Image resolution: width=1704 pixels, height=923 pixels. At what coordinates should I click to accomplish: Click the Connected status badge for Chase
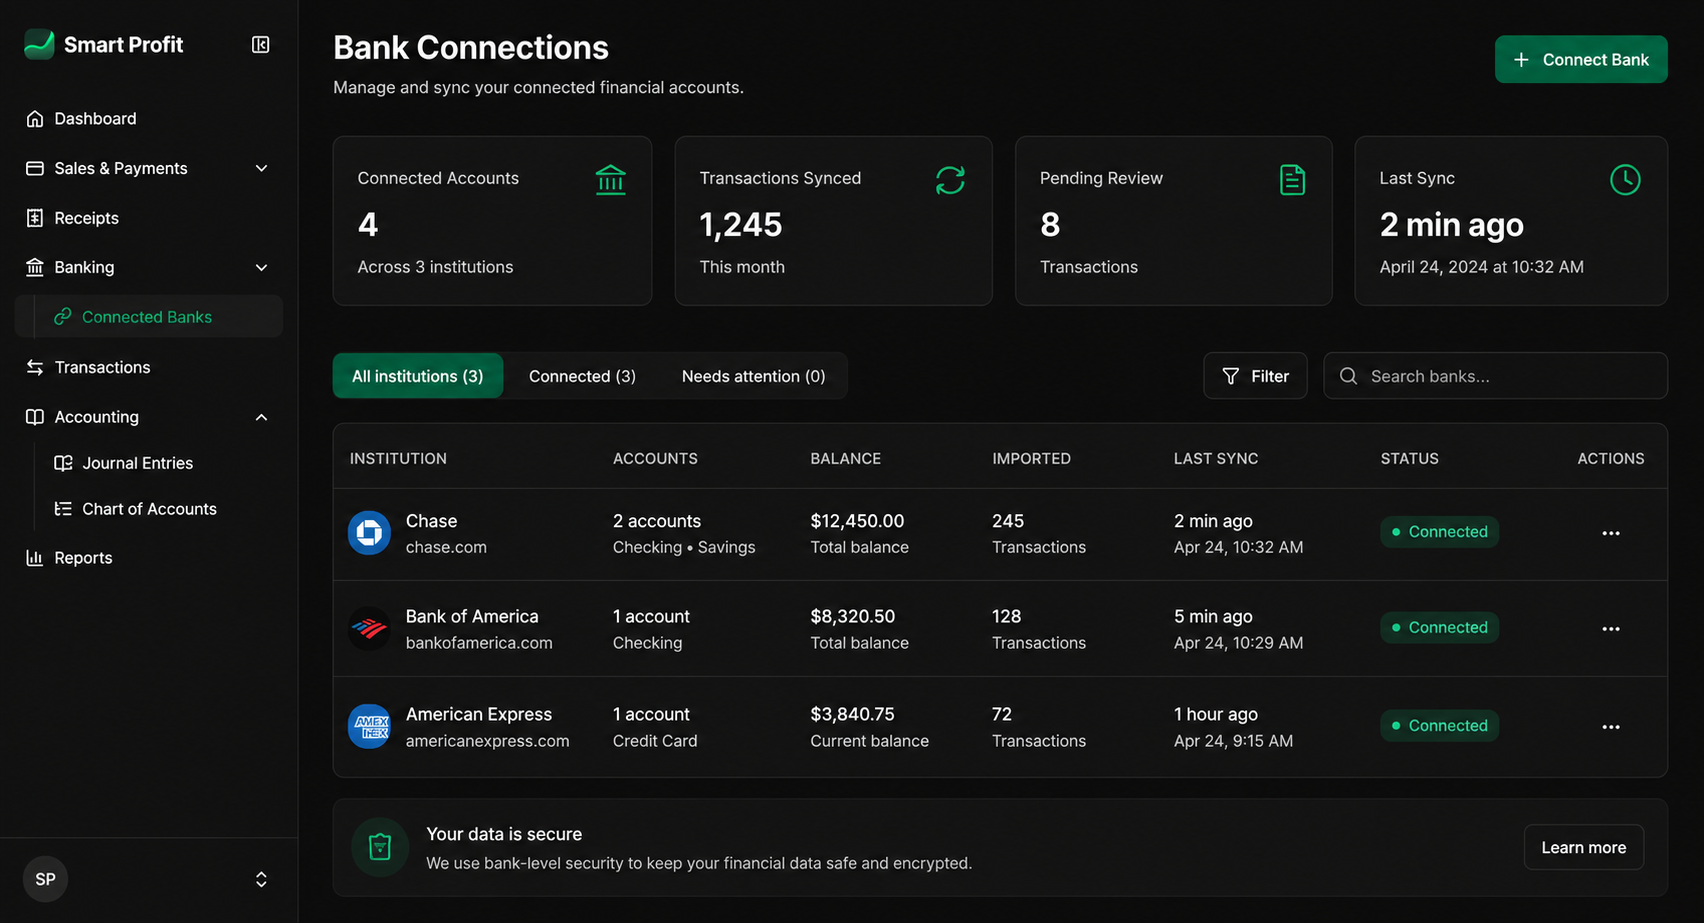(1439, 532)
